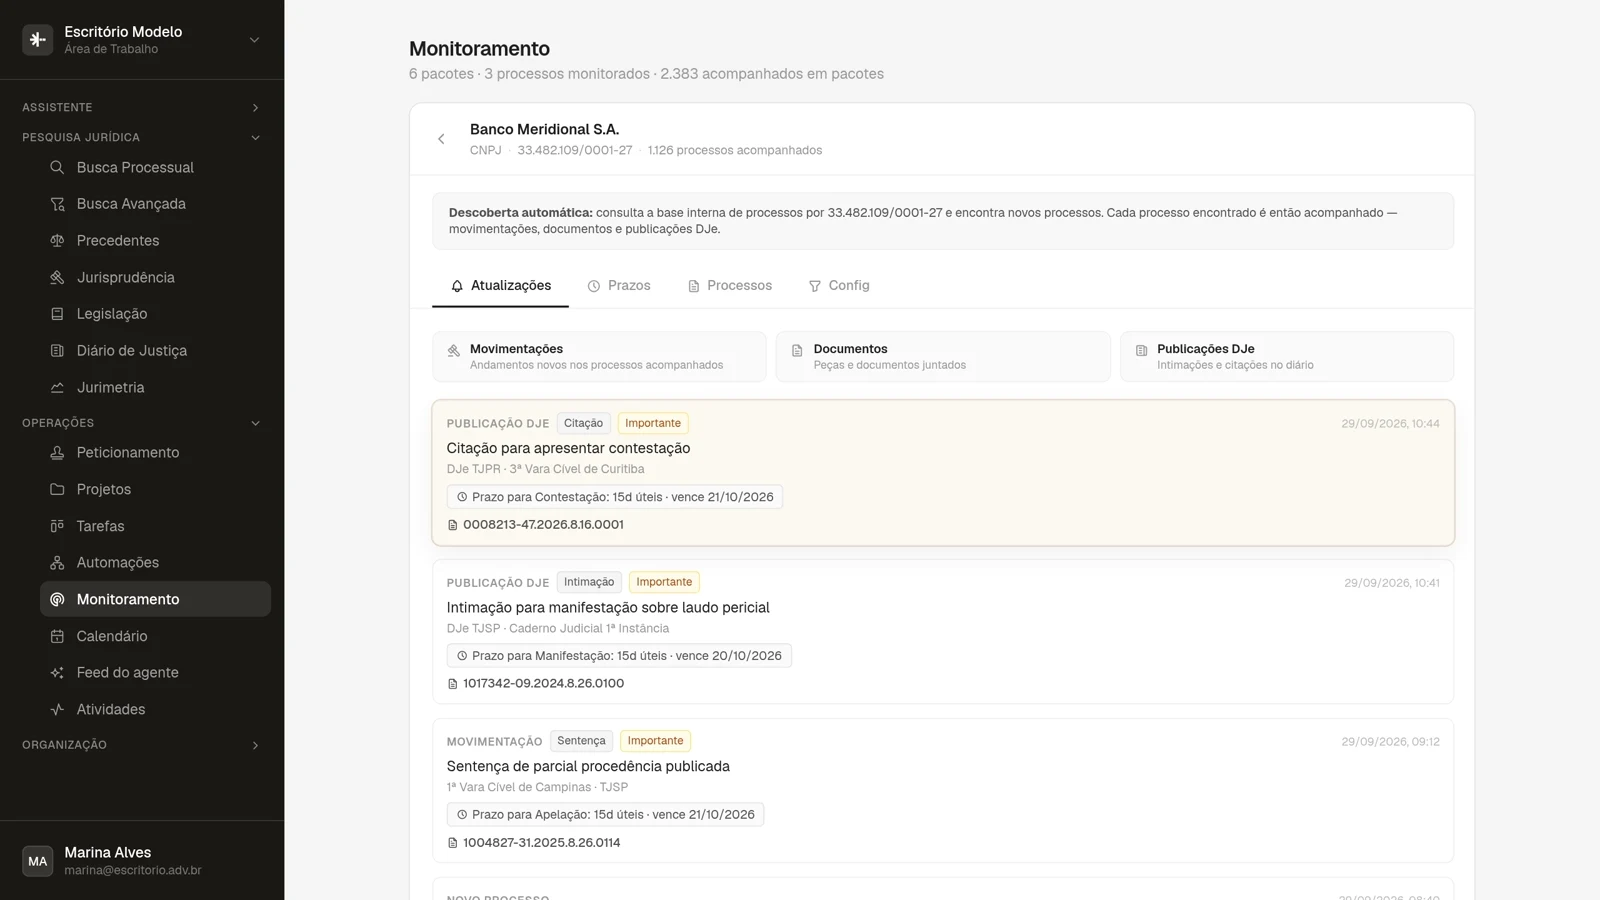
Task: Open Automações workflow icon
Action: click(x=57, y=563)
